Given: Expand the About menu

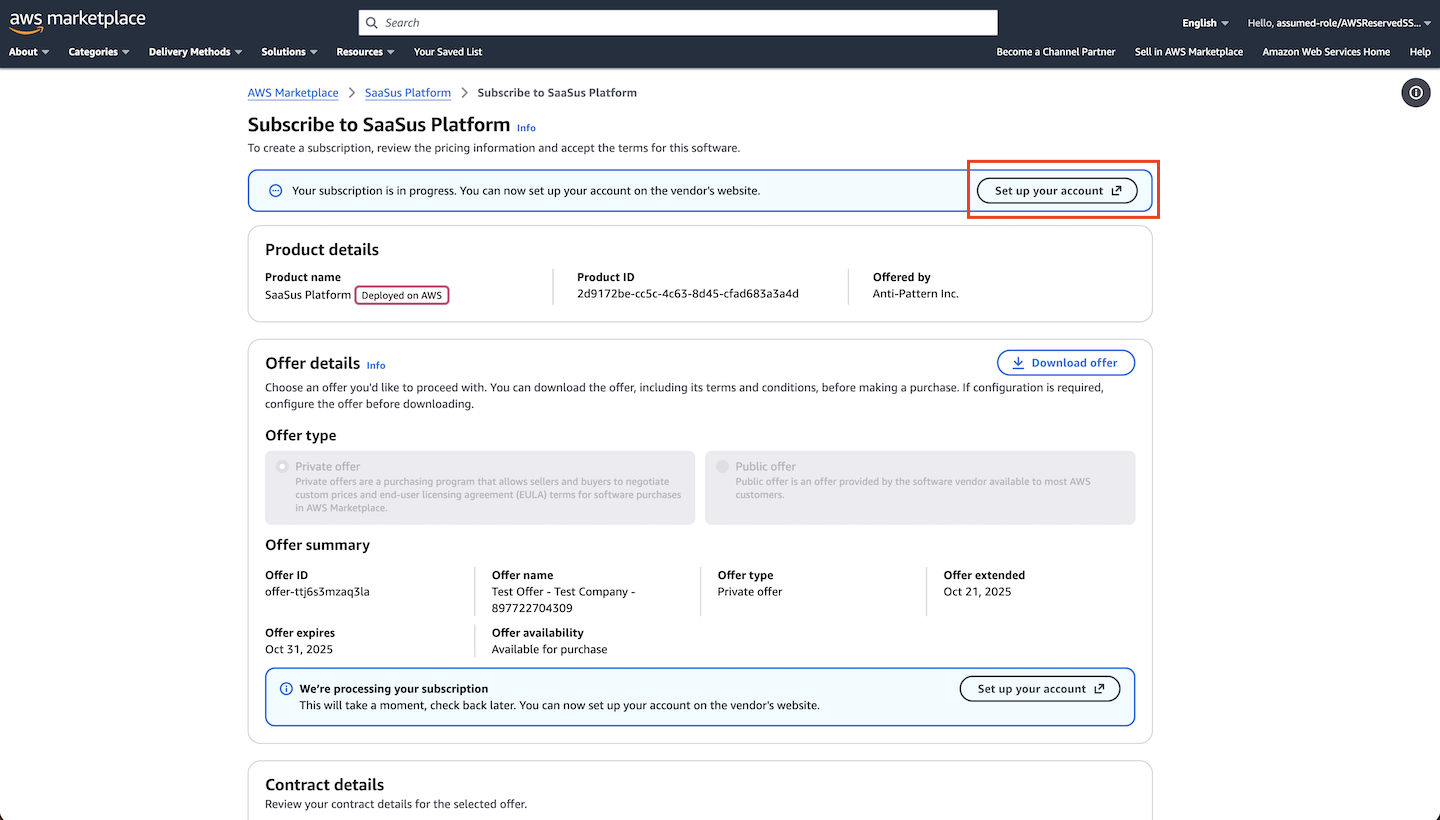Looking at the screenshot, I should tap(29, 52).
